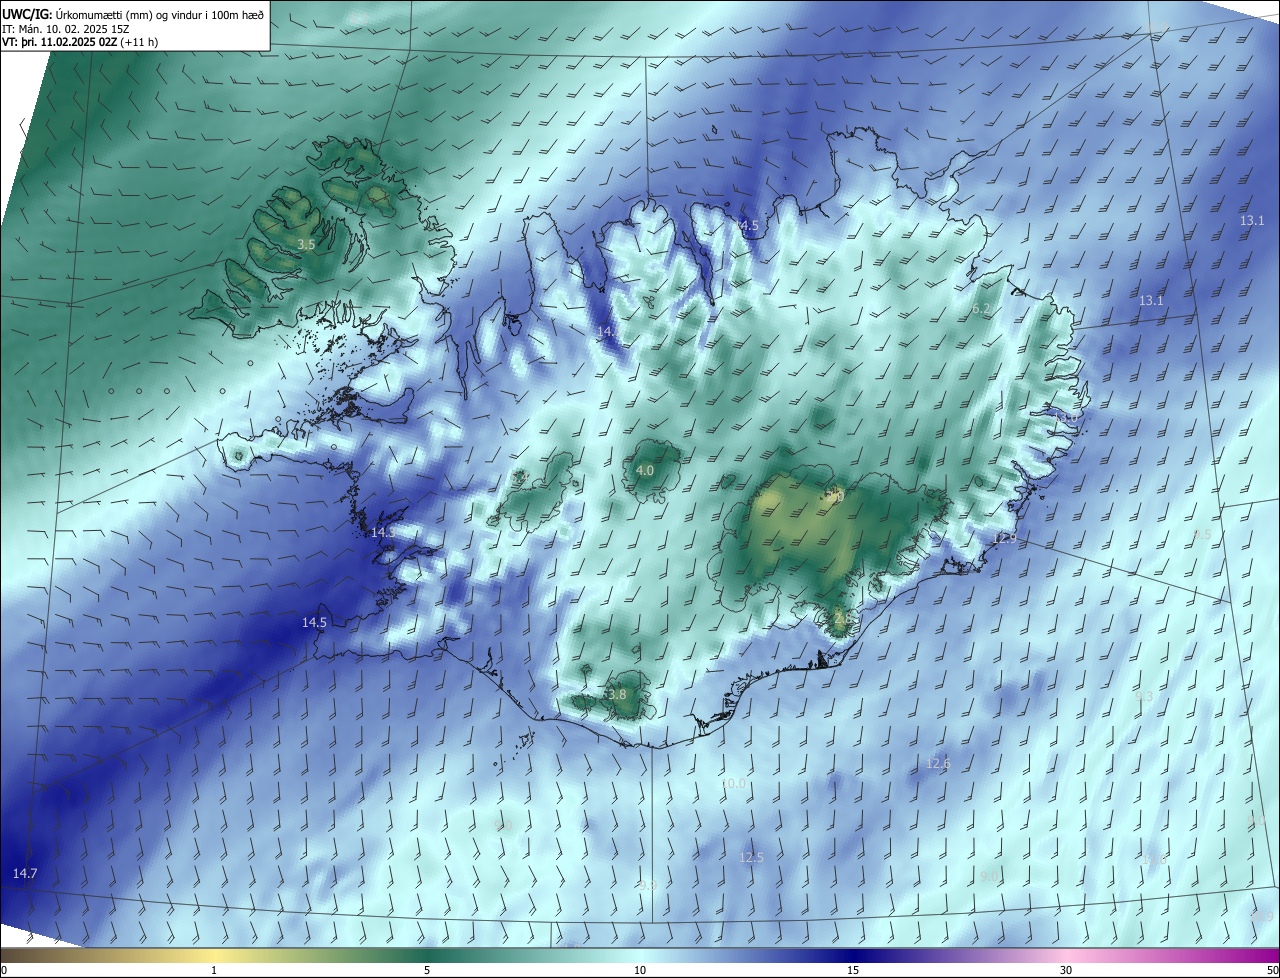Click the 50 tick label on the colour scale

click(x=1272, y=970)
